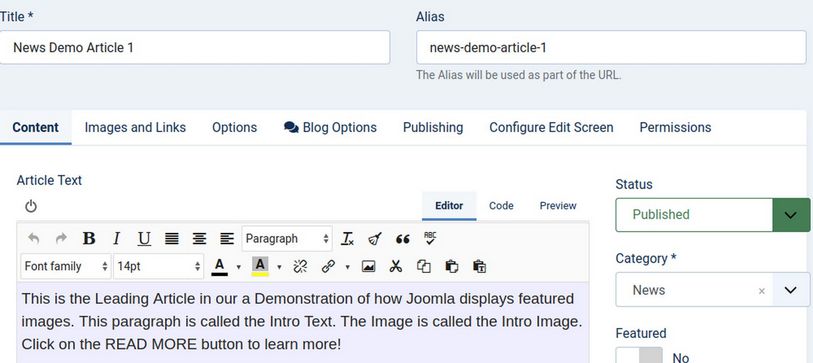The image size is (813, 363).
Task: Copy selection with copy icon
Action: [424, 267]
